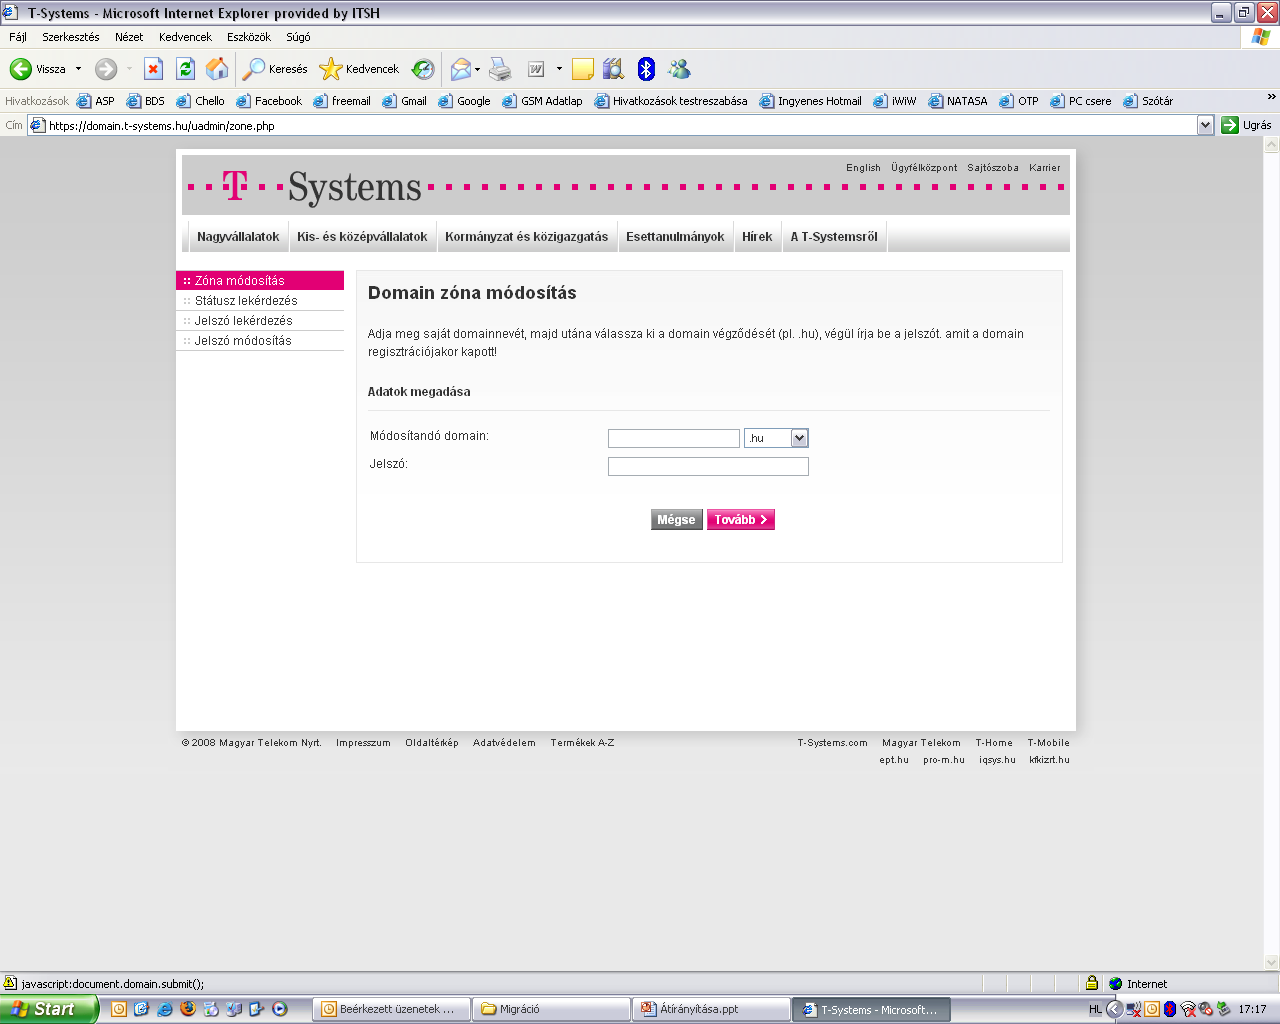Click the page icon in address bar
This screenshot has width=1280, height=1024.
point(38,125)
